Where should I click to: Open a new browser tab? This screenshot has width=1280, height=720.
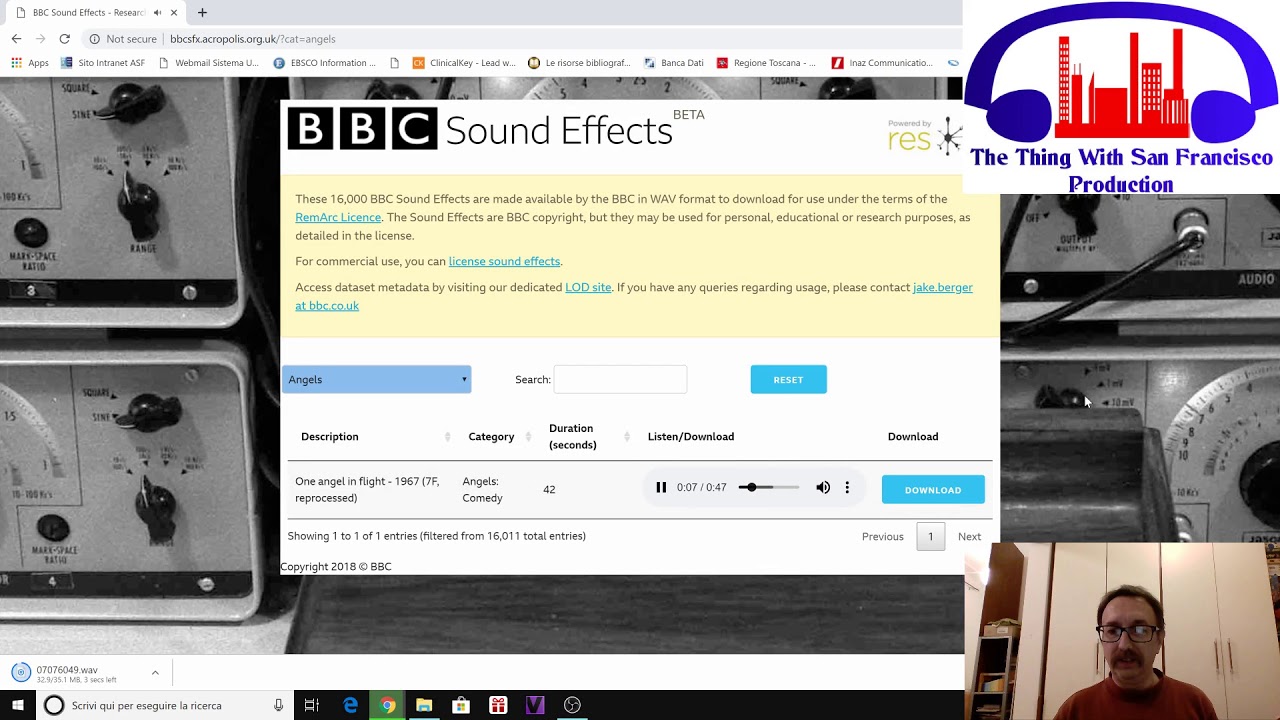coord(202,13)
